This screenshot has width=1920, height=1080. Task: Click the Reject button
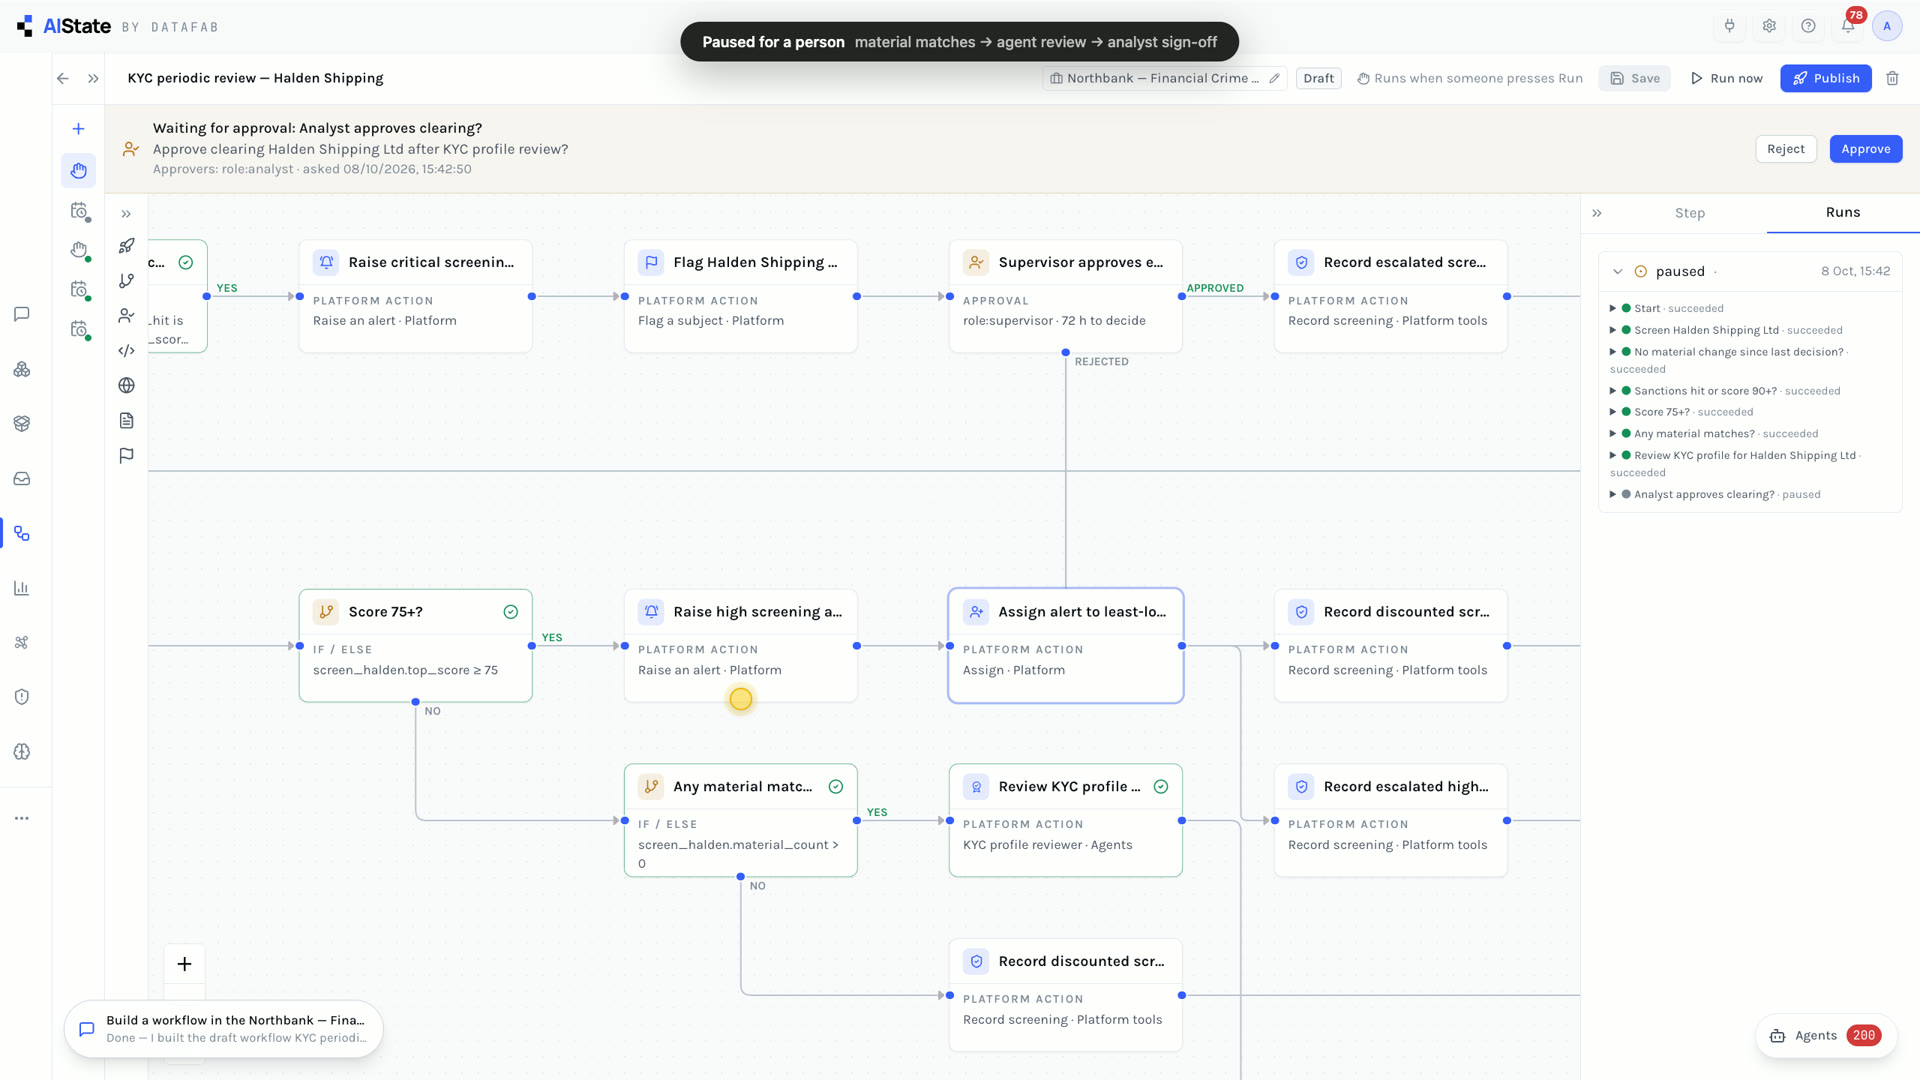click(1786, 149)
